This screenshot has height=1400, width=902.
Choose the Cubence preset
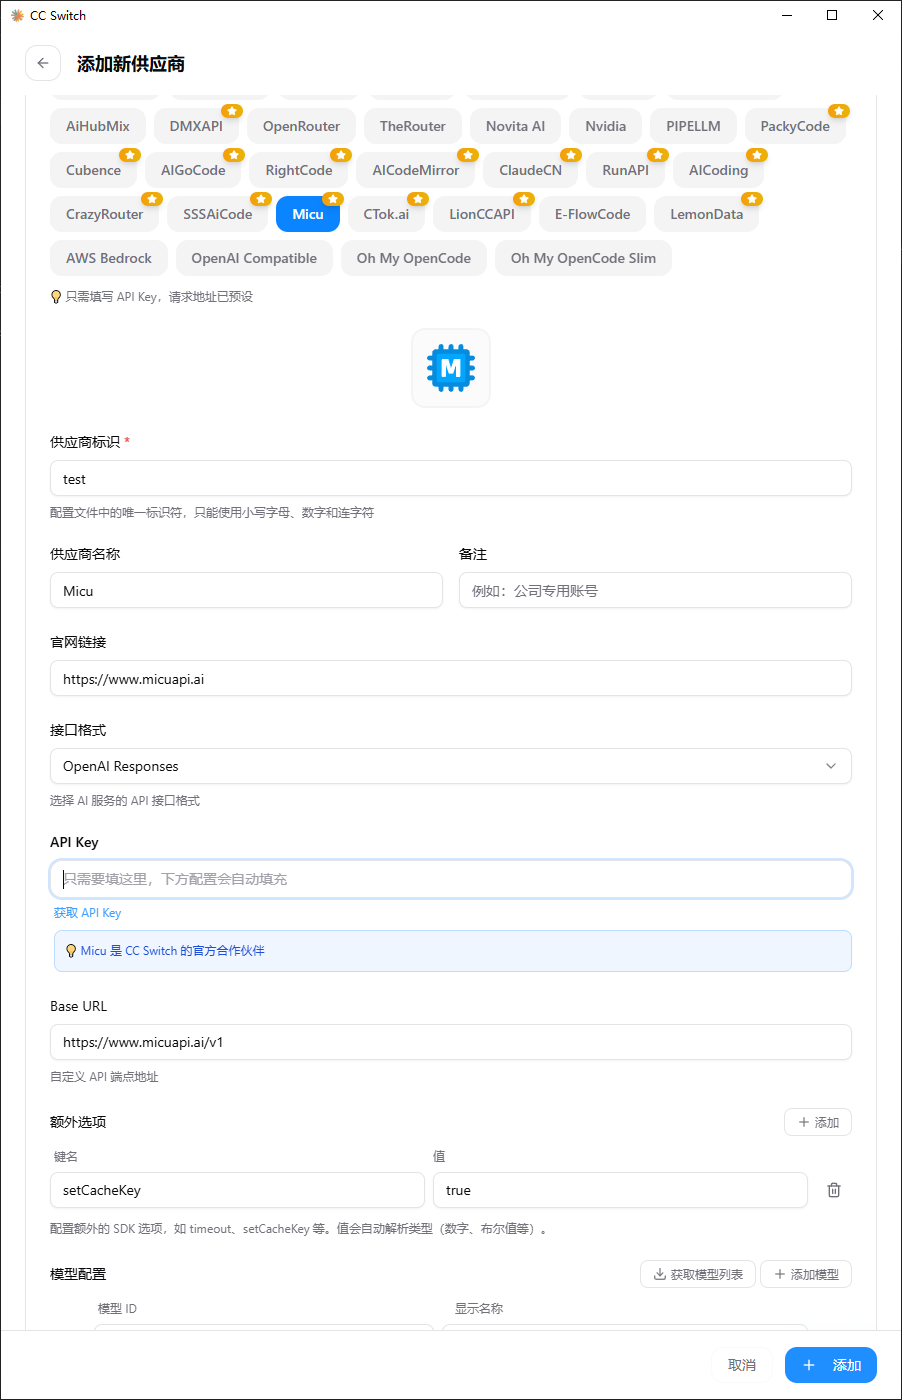[93, 170]
